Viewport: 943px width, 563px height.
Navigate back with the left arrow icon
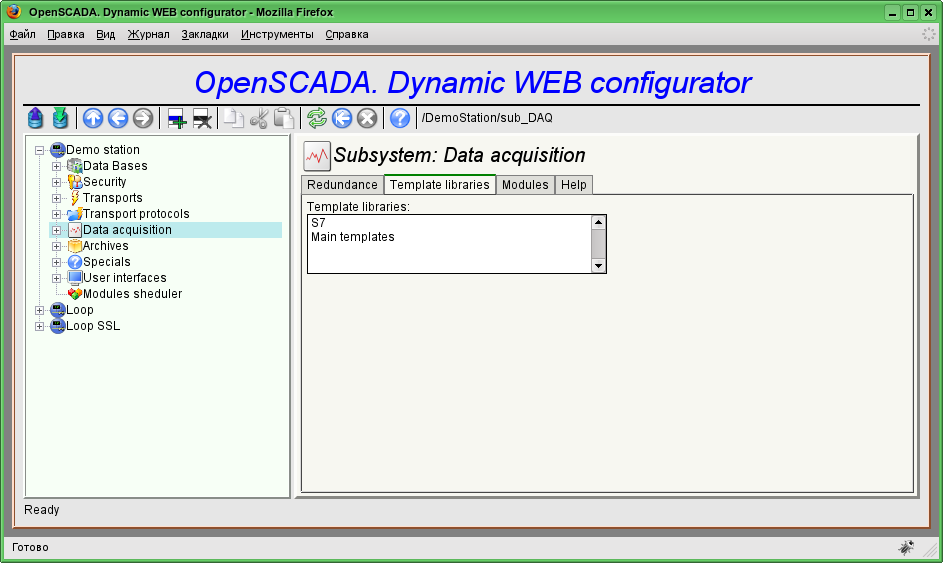[x=118, y=118]
